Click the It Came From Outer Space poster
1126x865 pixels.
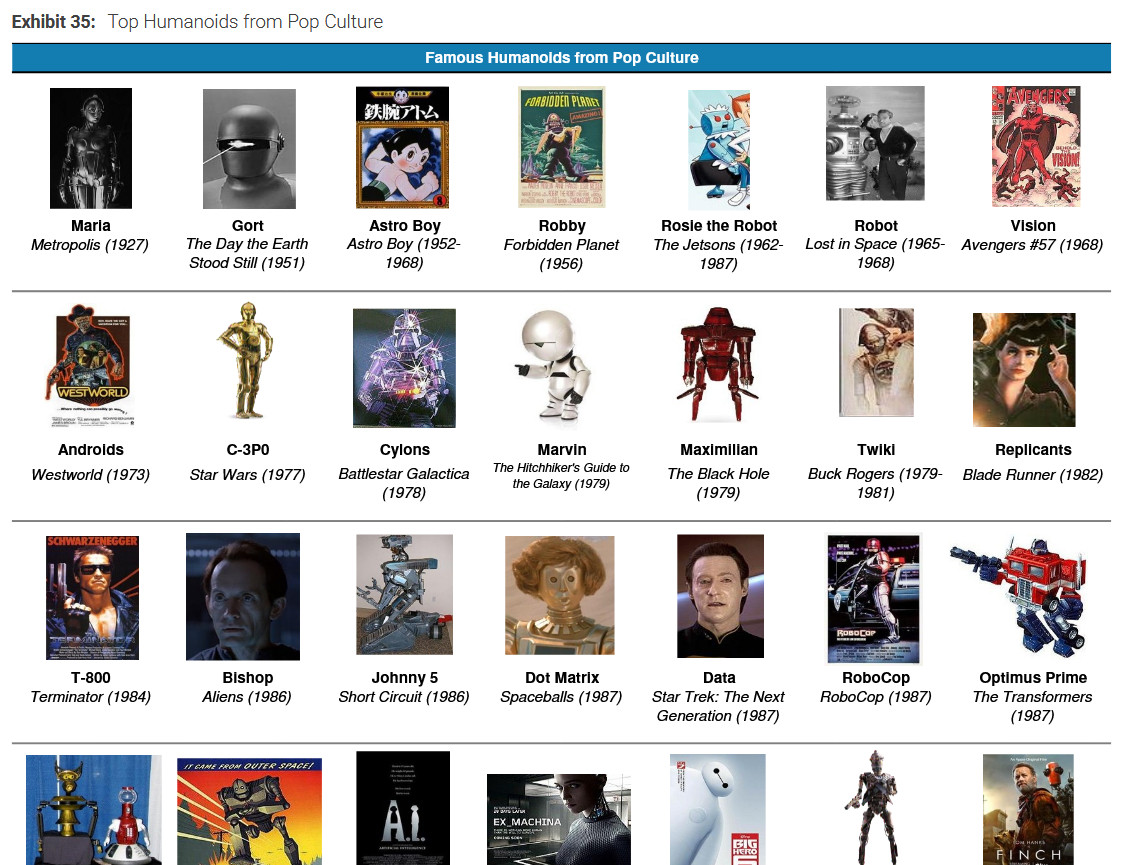249,812
